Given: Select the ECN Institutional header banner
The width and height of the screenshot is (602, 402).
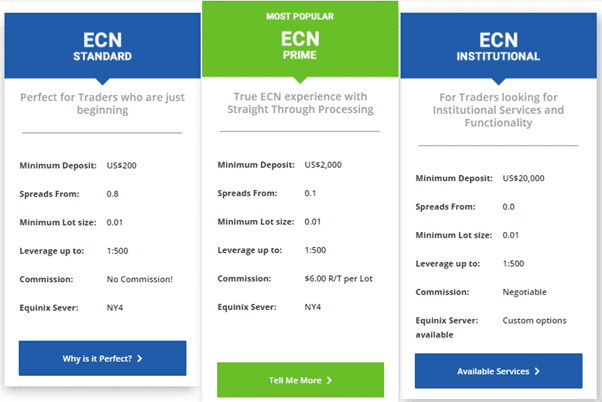Looking at the screenshot, I should tap(498, 46).
